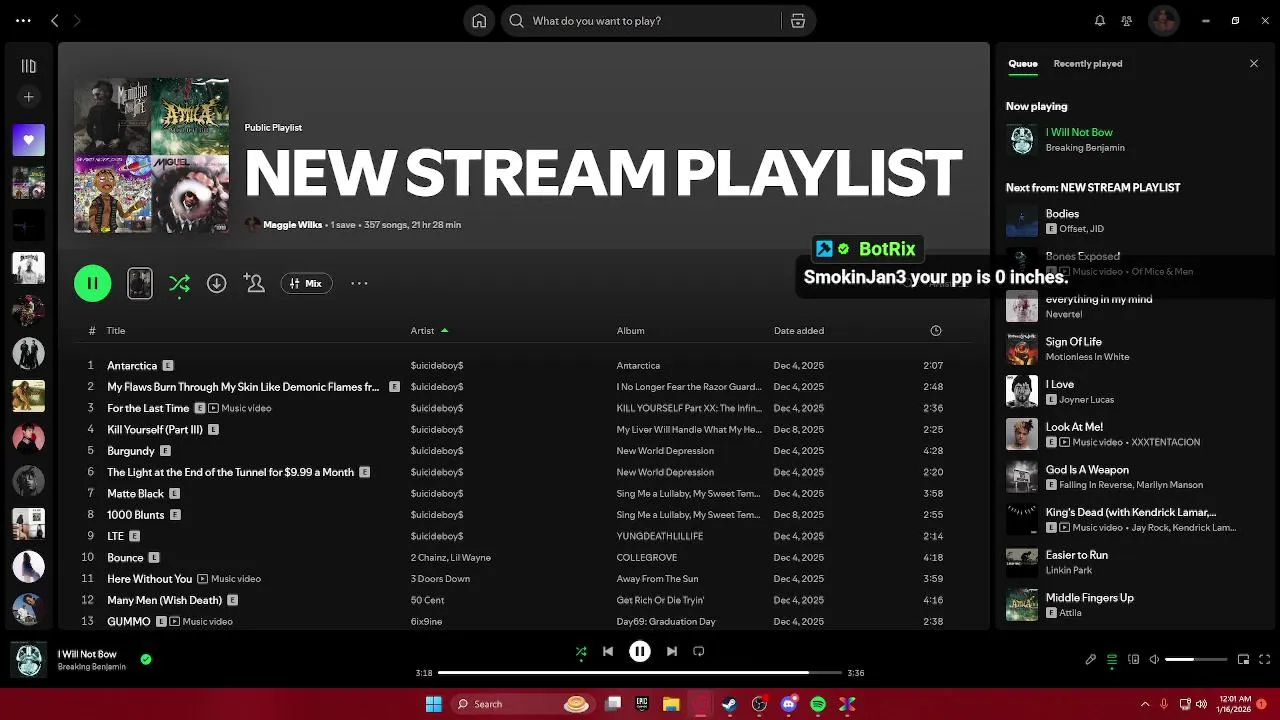Open Connect to a device
Image resolution: width=1280 pixels, height=720 pixels.
point(1133,659)
